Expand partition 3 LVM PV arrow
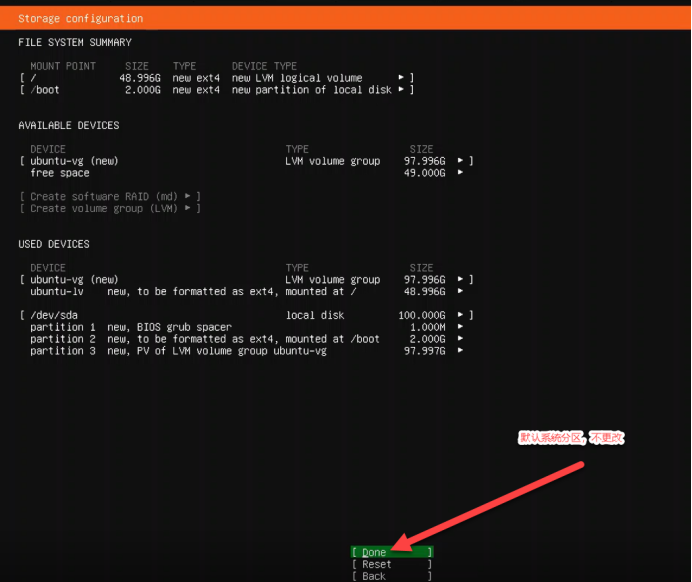Image resolution: width=692 pixels, height=582 pixels. pyautogui.click(x=460, y=351)
